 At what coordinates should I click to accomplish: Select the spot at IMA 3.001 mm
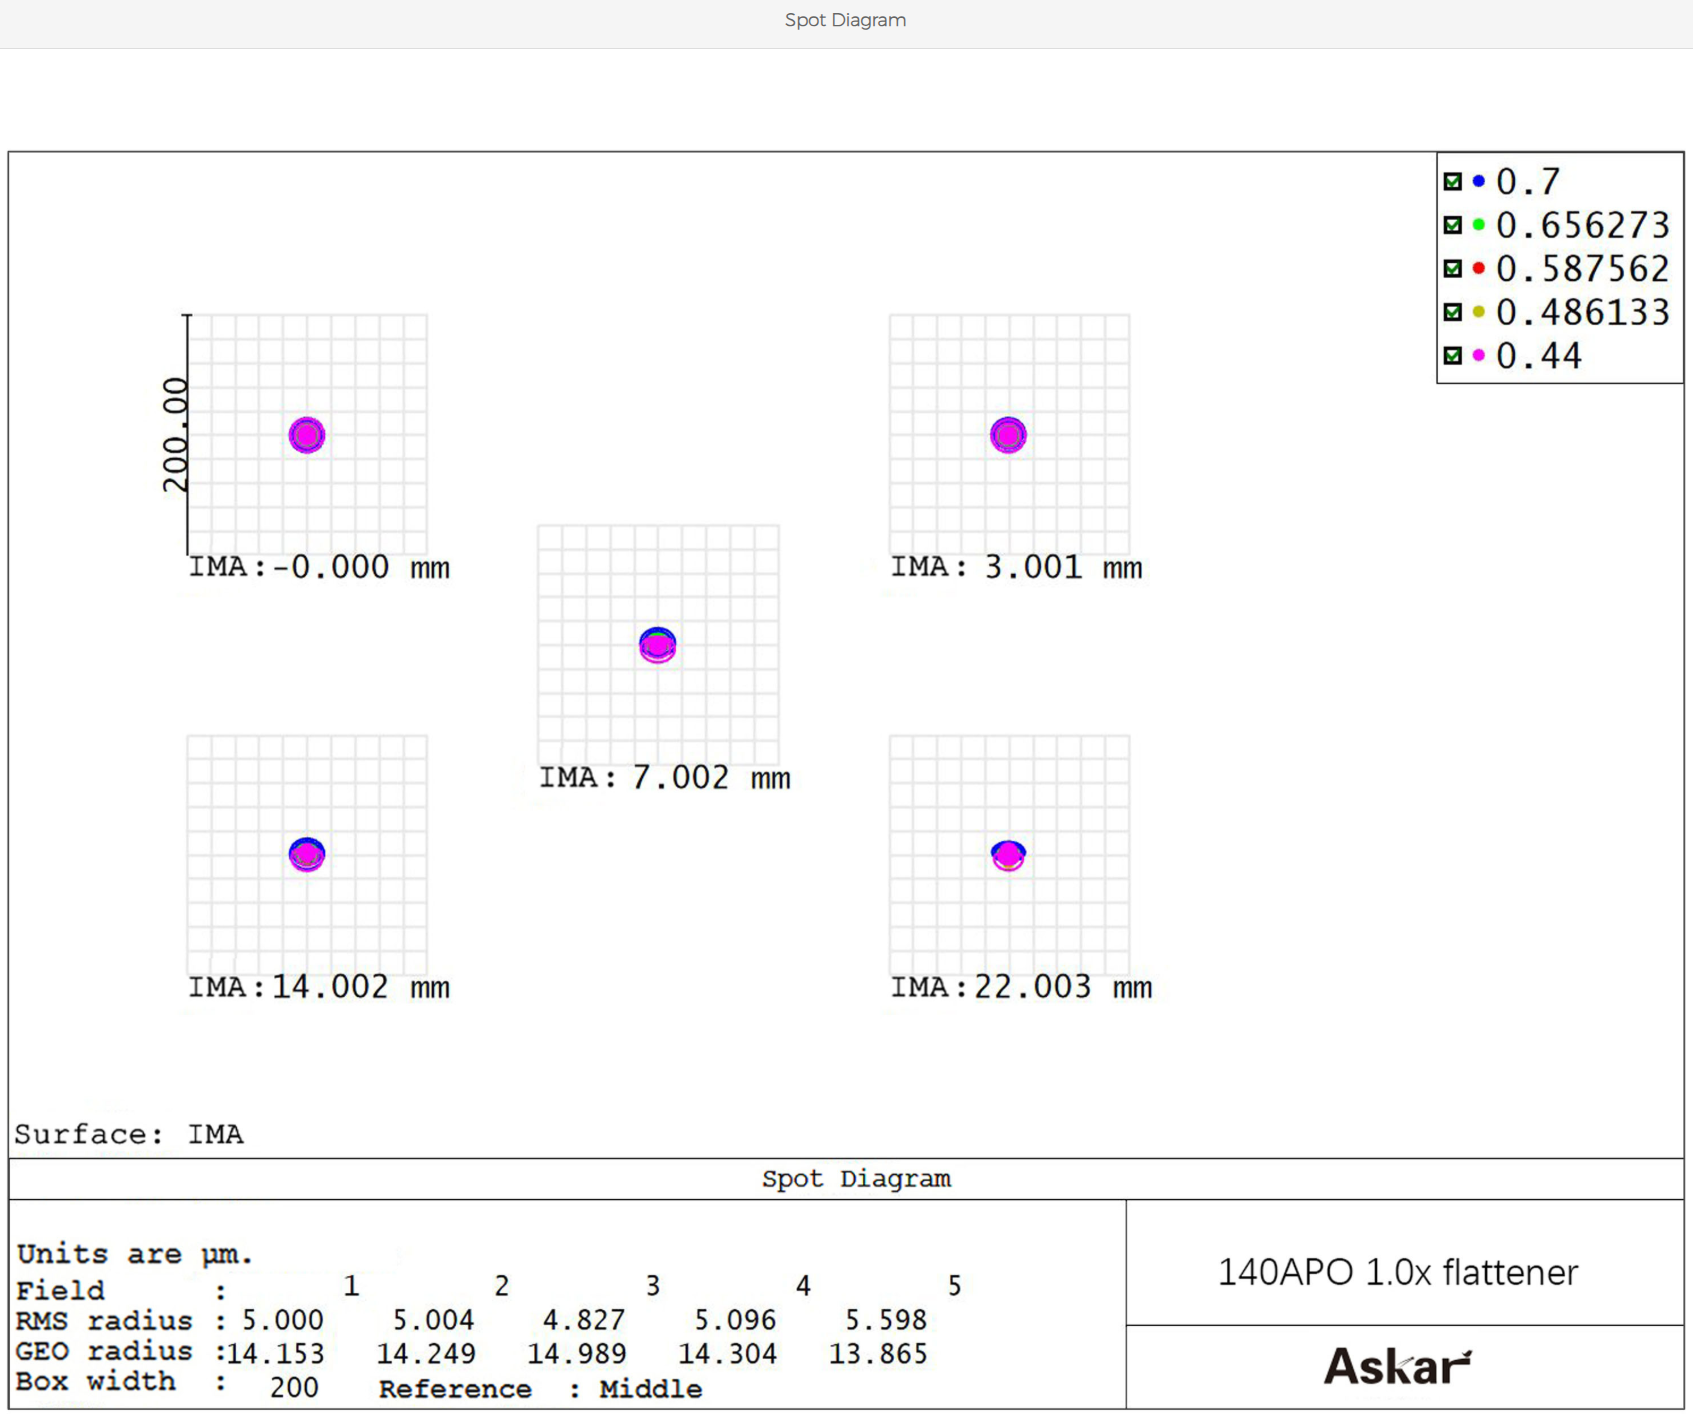pyautogui.click(x=1008, y=436)
